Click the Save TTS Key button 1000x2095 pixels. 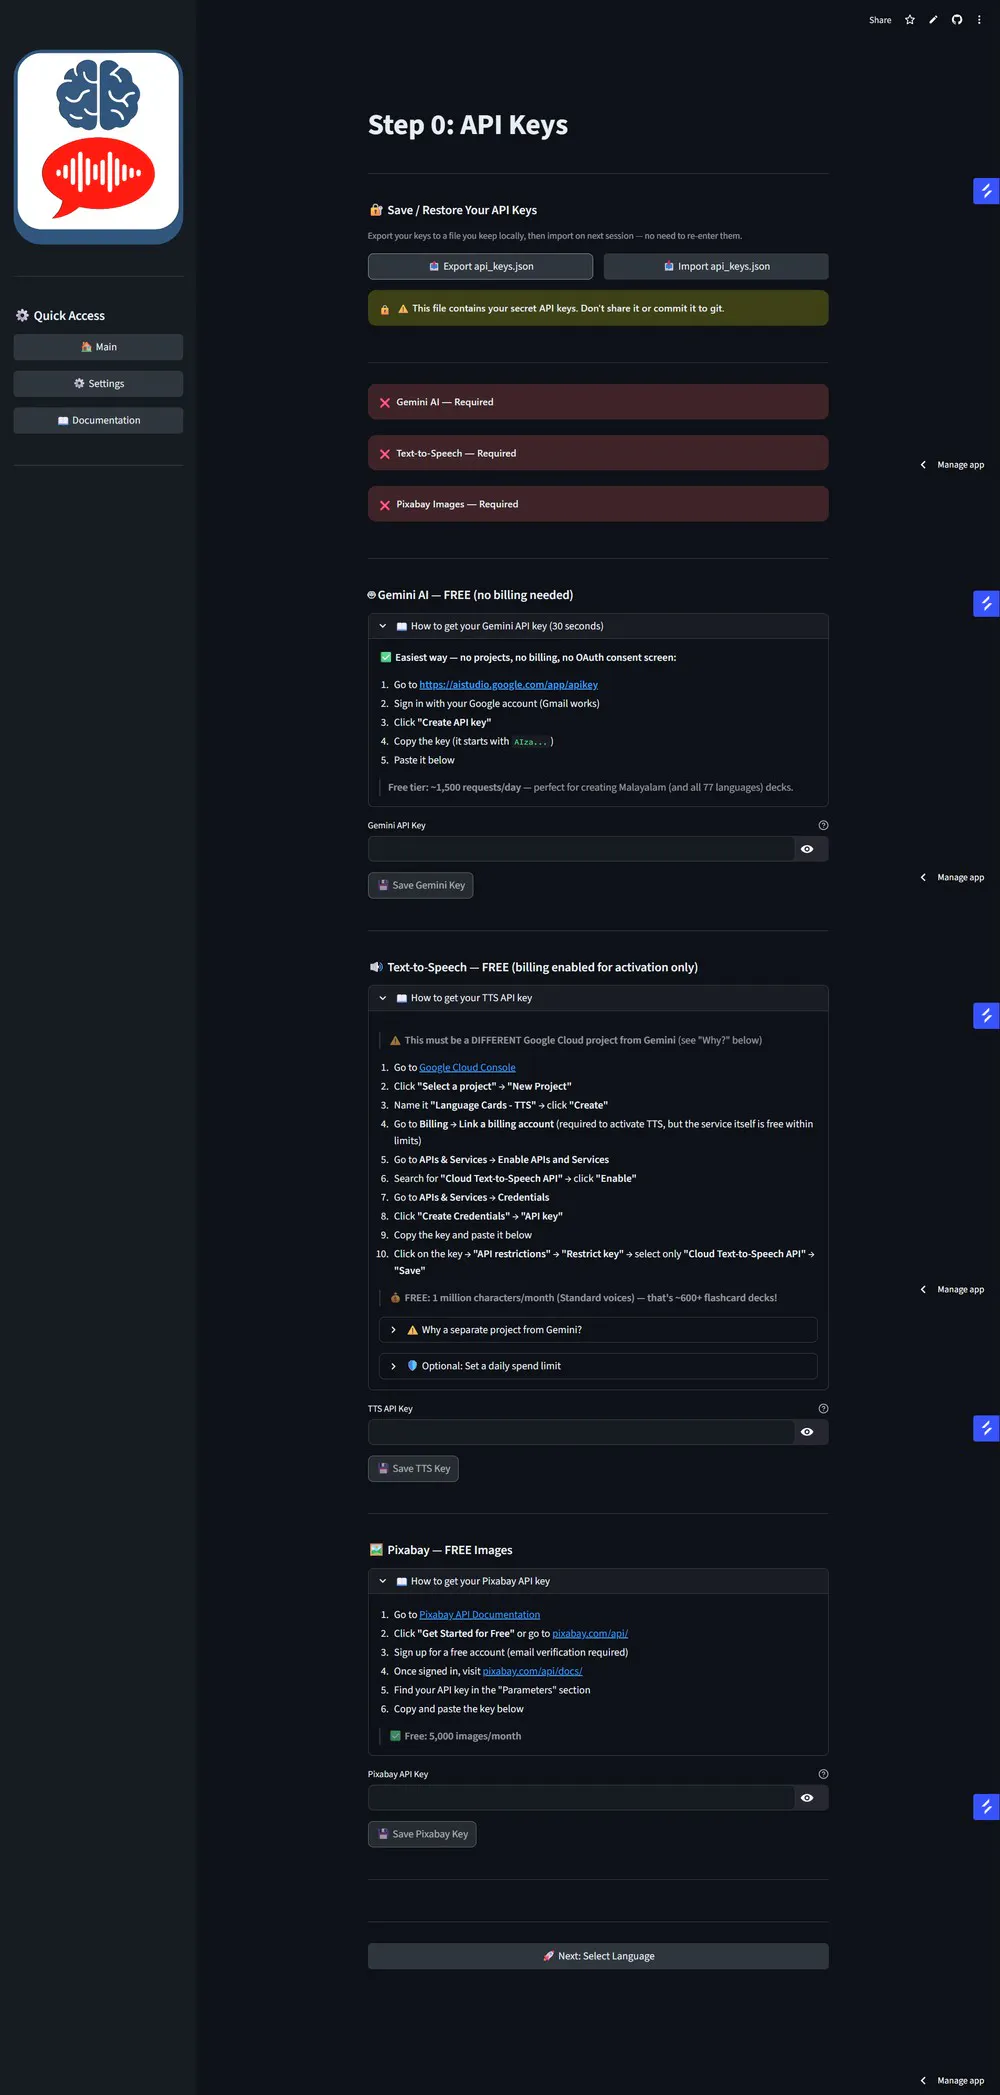[413, 1469]
